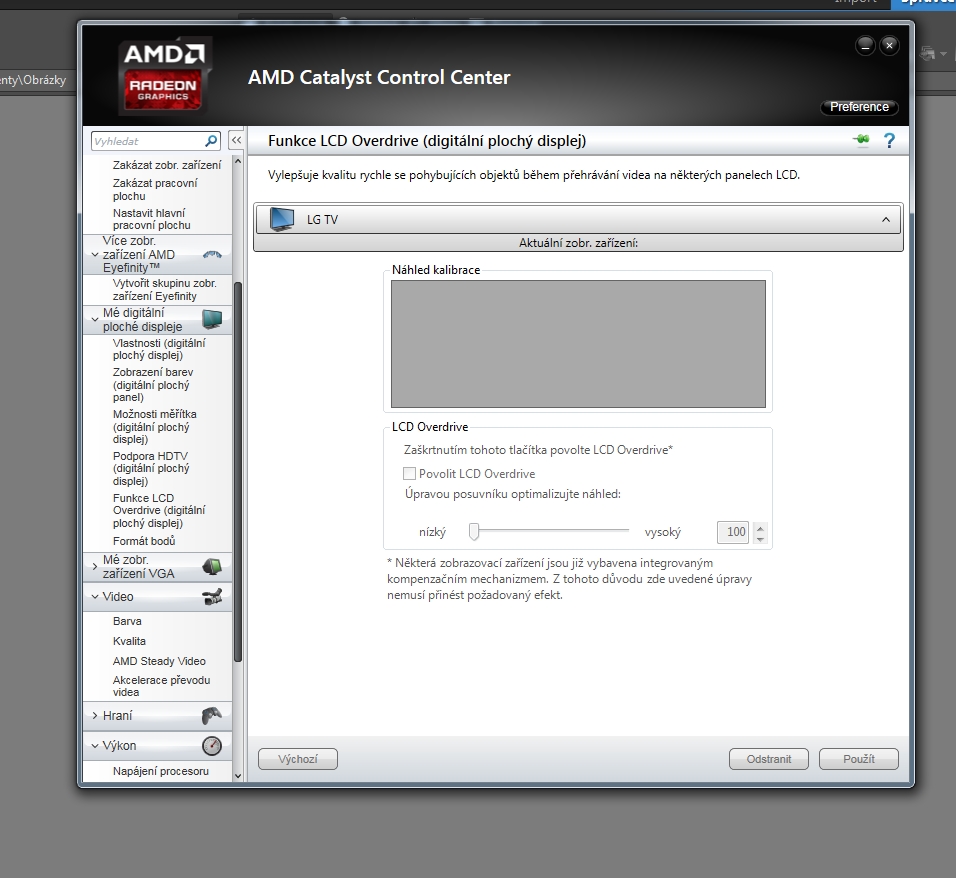Close the Catalyst Control Center window
Viewport: 956px width, 878px height.
(x=890, y=46)
